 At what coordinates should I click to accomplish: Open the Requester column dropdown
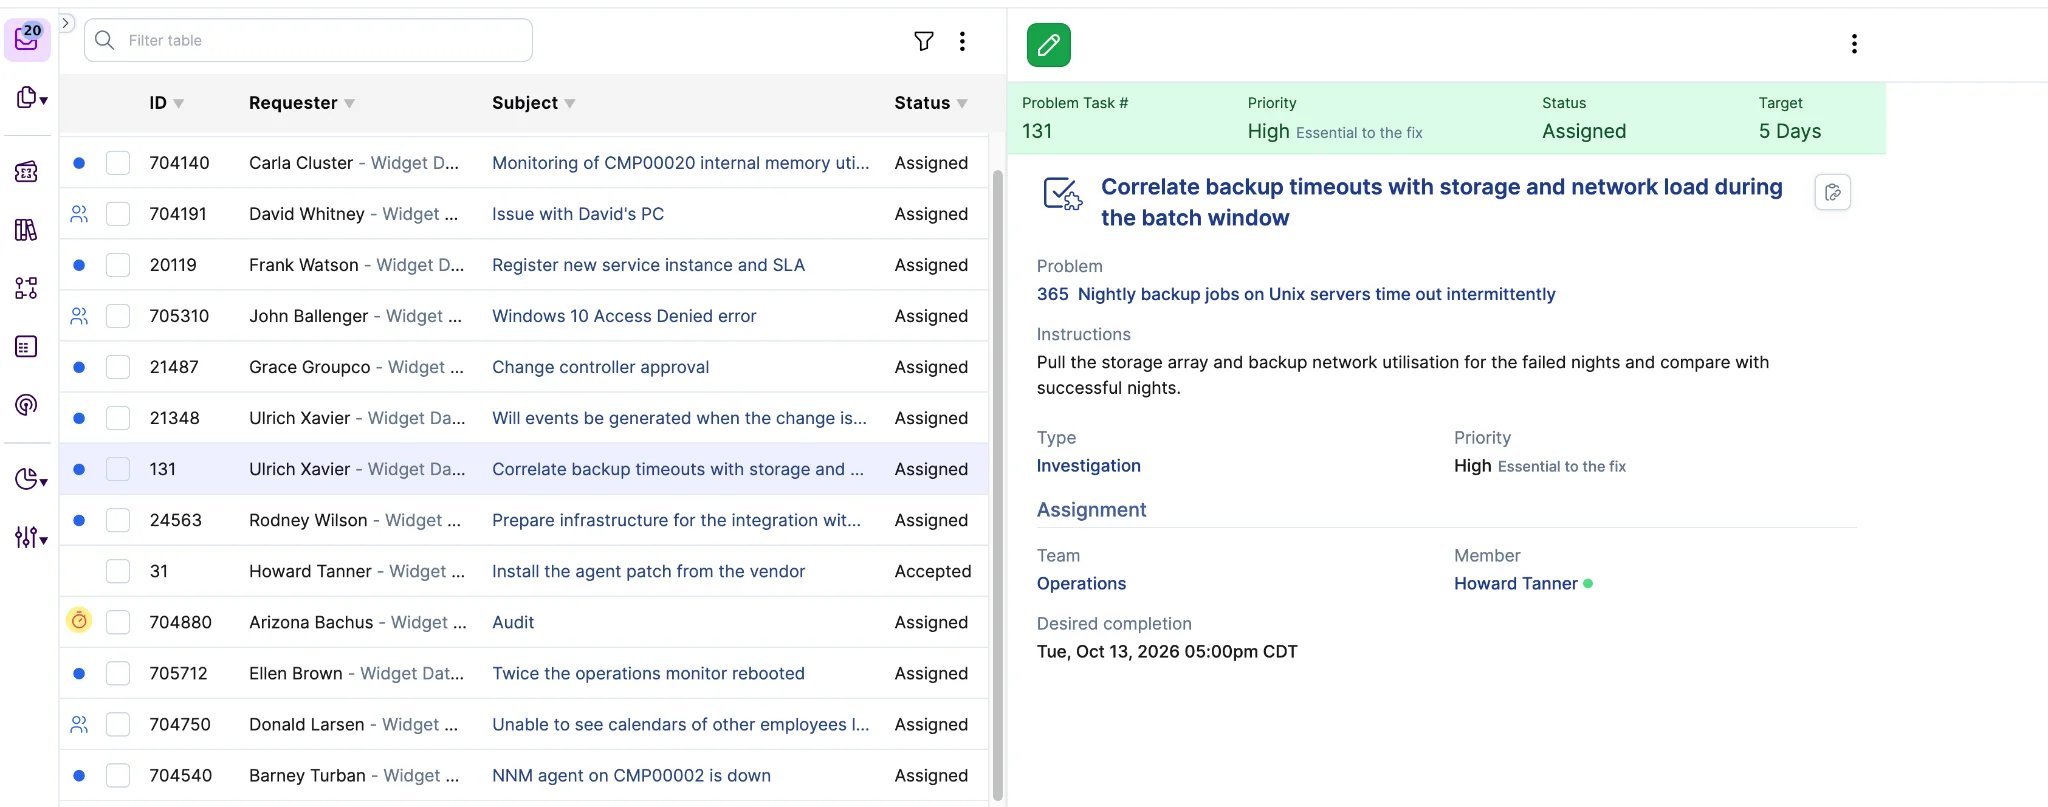pyautogui.click(x=350, y=104)
